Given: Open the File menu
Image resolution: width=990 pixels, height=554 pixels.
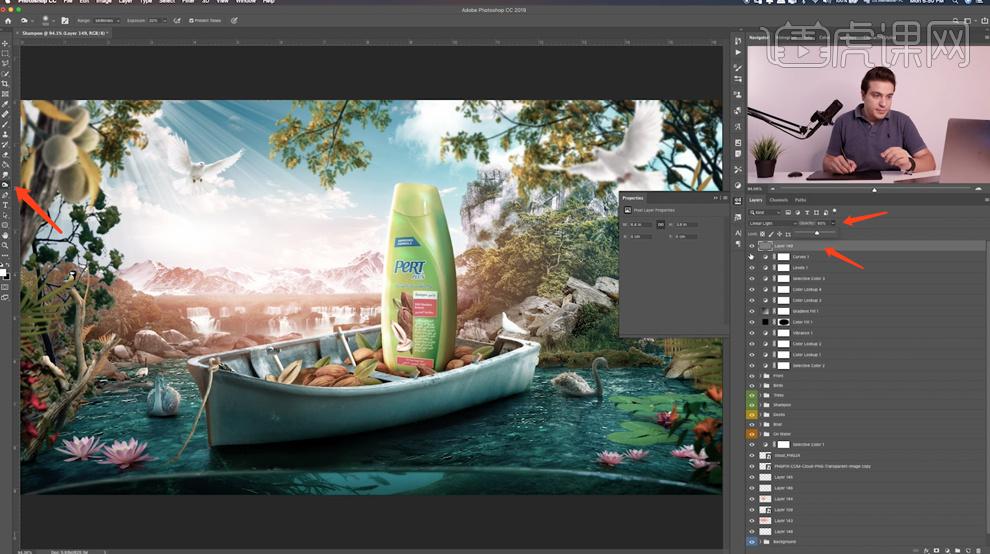Looking at the screenshot, I should click(68, 2).
